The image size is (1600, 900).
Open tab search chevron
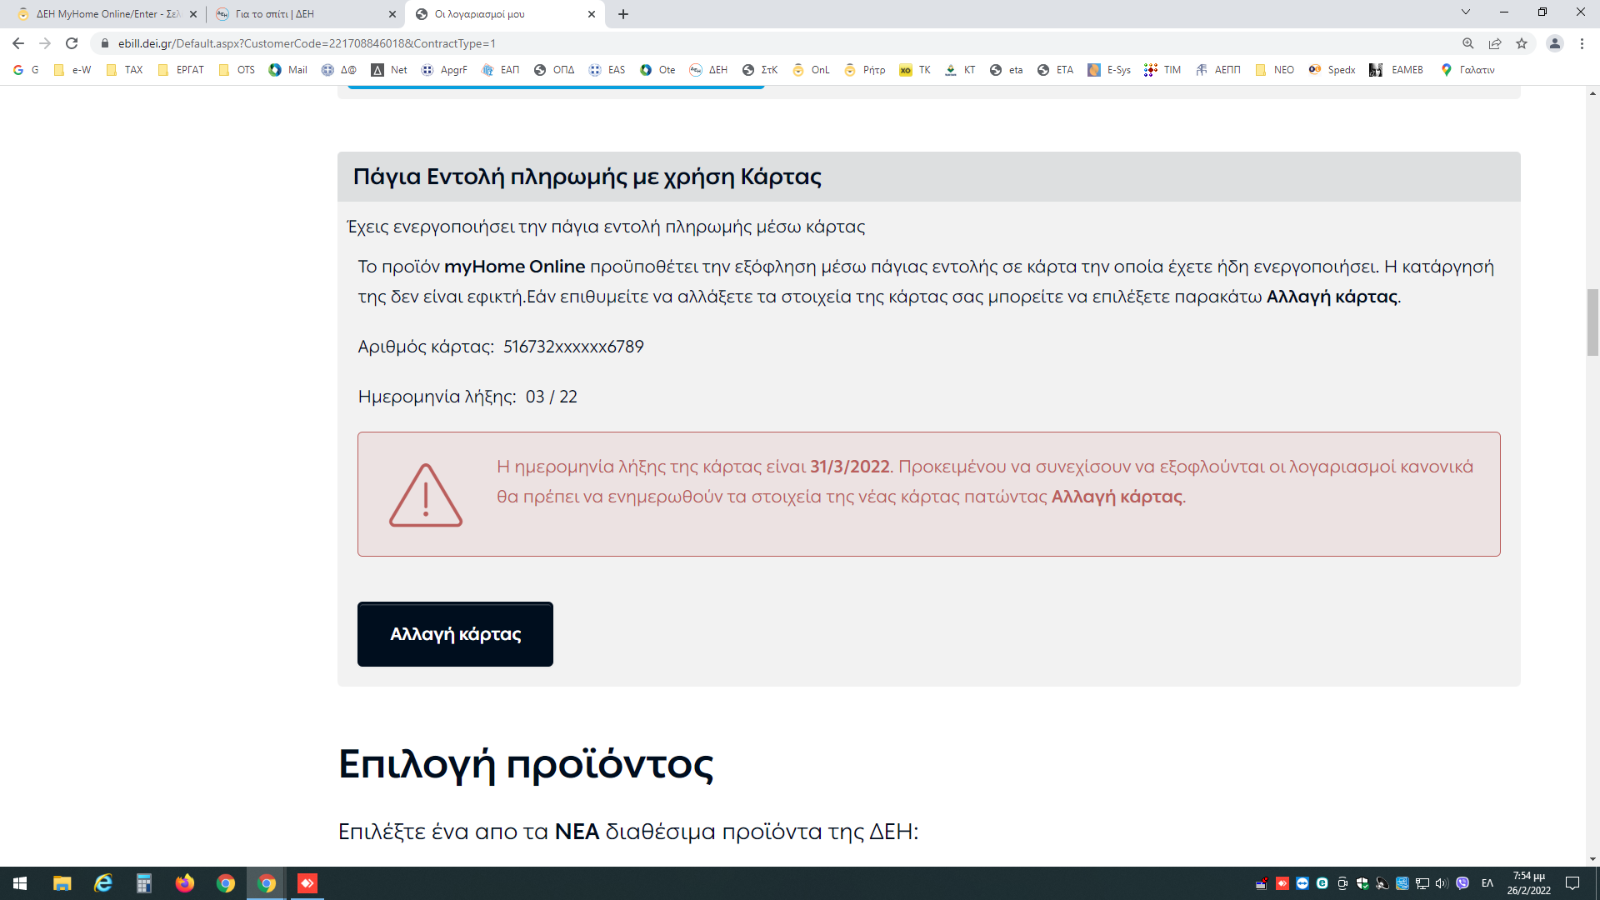[x=1466, y=12]
